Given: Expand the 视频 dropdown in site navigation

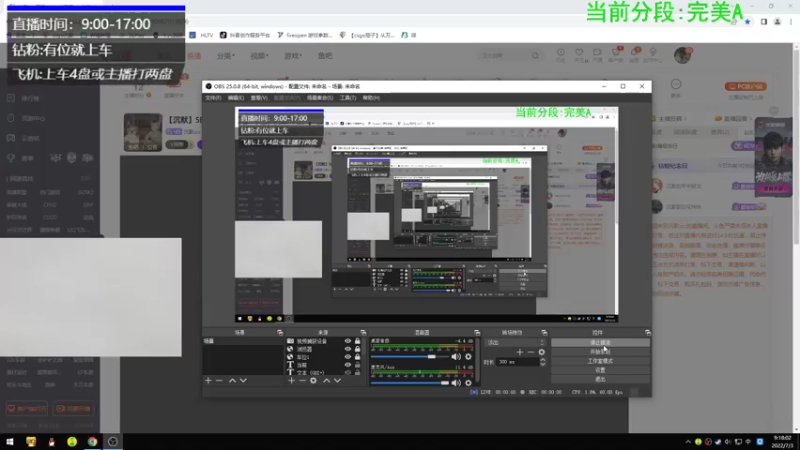Looking at the screenshot, I should click(259, 56).
